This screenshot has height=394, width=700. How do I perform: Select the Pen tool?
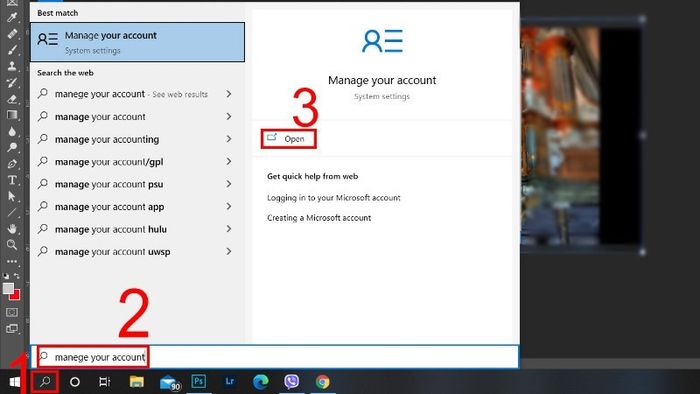click(x=12, y=164)
